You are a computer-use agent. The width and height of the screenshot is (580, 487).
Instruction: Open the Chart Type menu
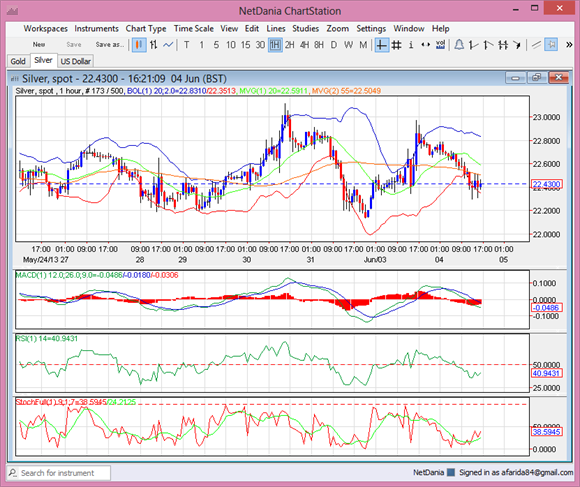click(x=146, y=29)
